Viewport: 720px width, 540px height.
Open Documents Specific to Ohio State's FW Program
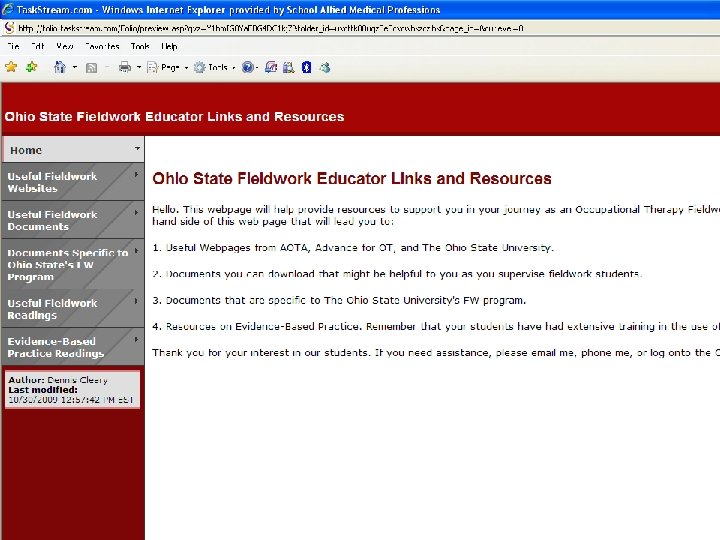click(73, 264)
